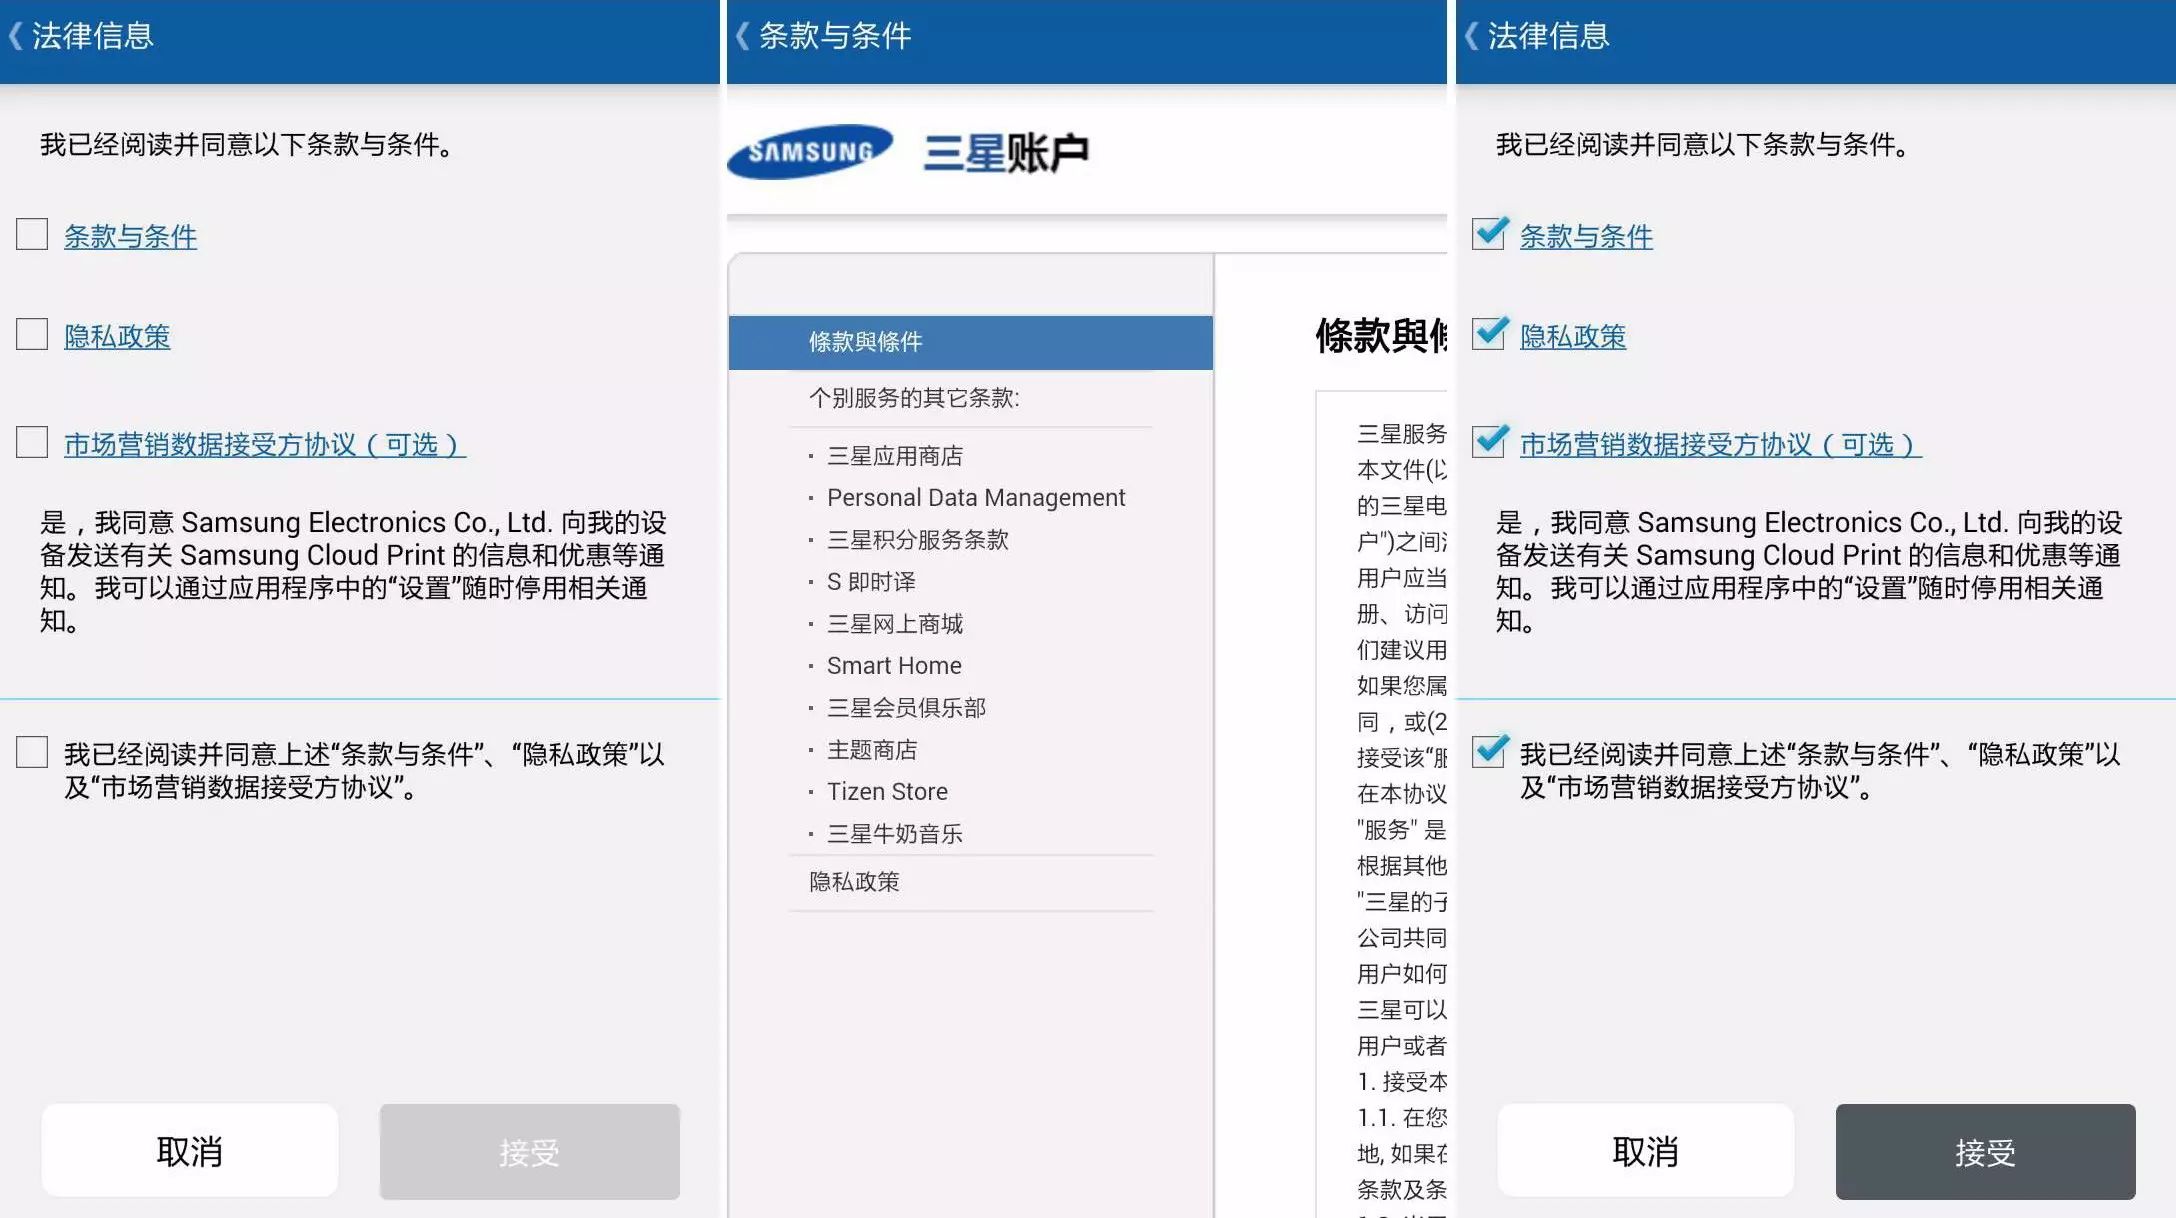Check the unchecked 条款与条件 checkbox on left screen
The image size is (2176, 1218).
tap(32, 234)
